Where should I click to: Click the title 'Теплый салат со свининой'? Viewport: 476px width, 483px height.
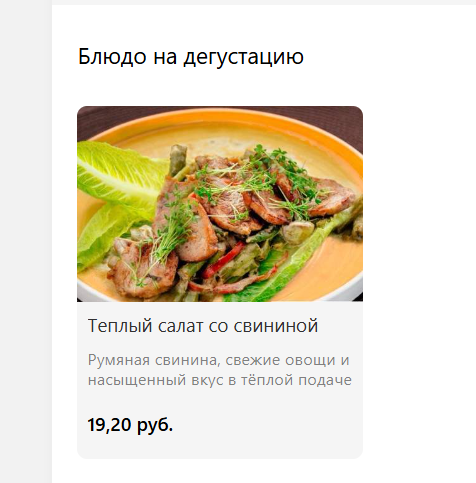(203, 326)
